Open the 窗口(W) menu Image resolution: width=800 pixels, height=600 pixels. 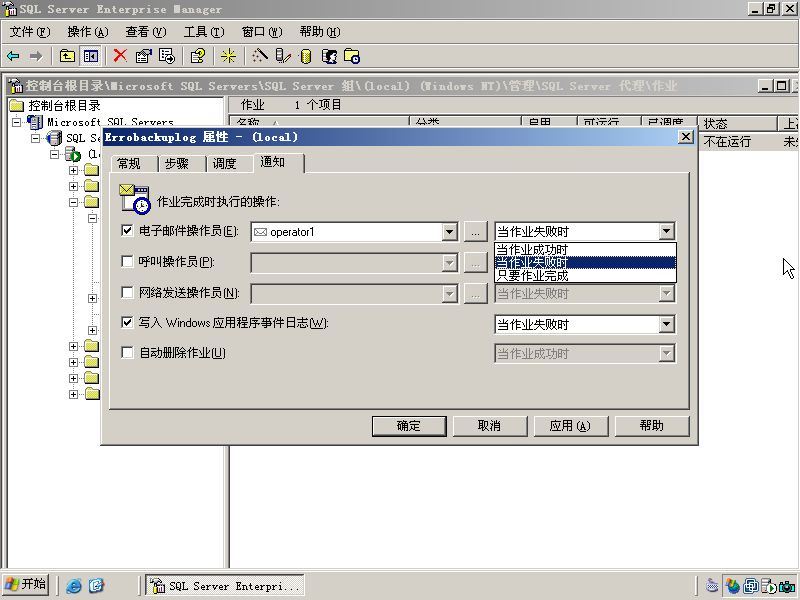pyautogui.click(x=262, y=32)
